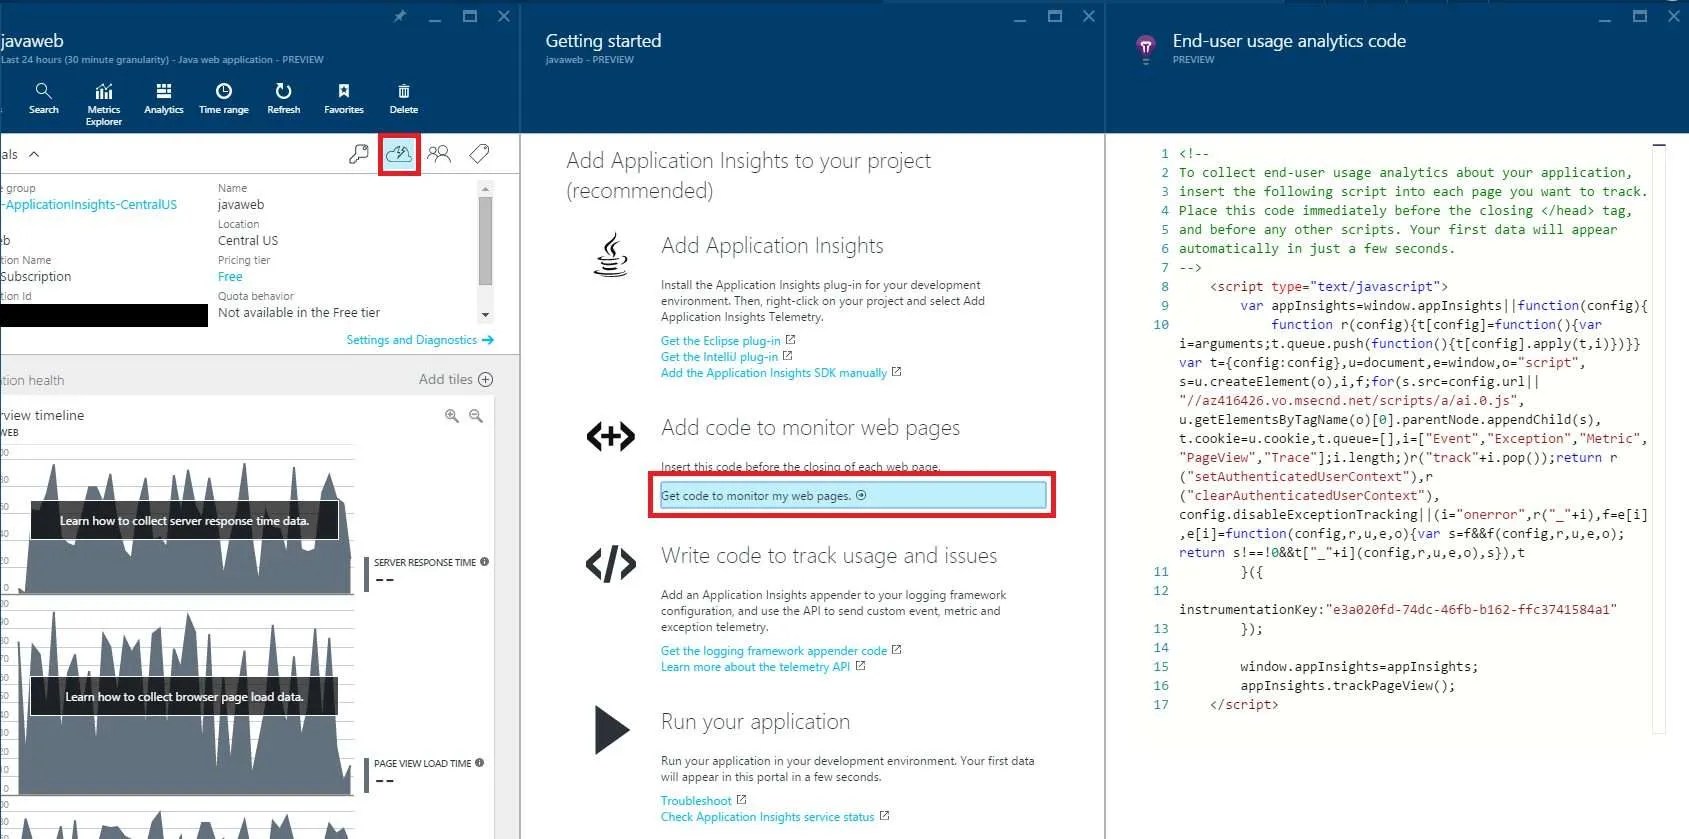1689x839 pixels.
Task: Zoom in on the overview timeline
Action: pyautogui.click(x=452, y=416)
